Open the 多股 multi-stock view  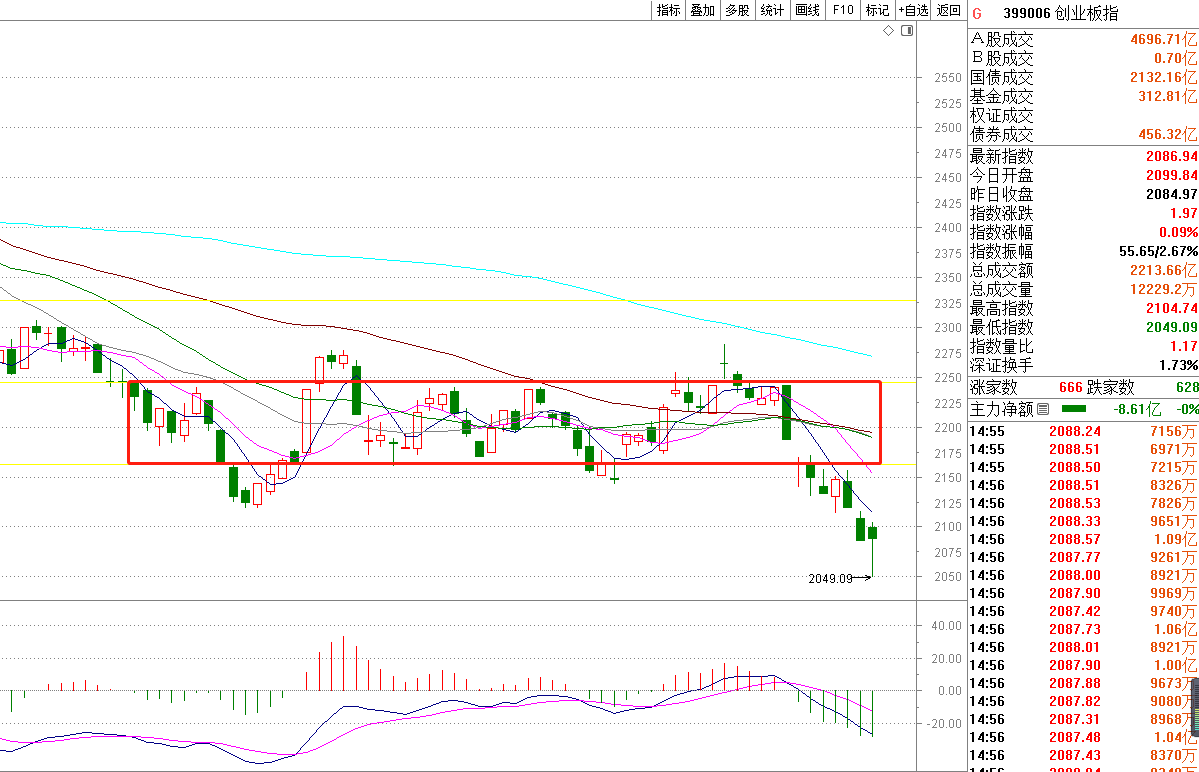[x=737, y=10]
